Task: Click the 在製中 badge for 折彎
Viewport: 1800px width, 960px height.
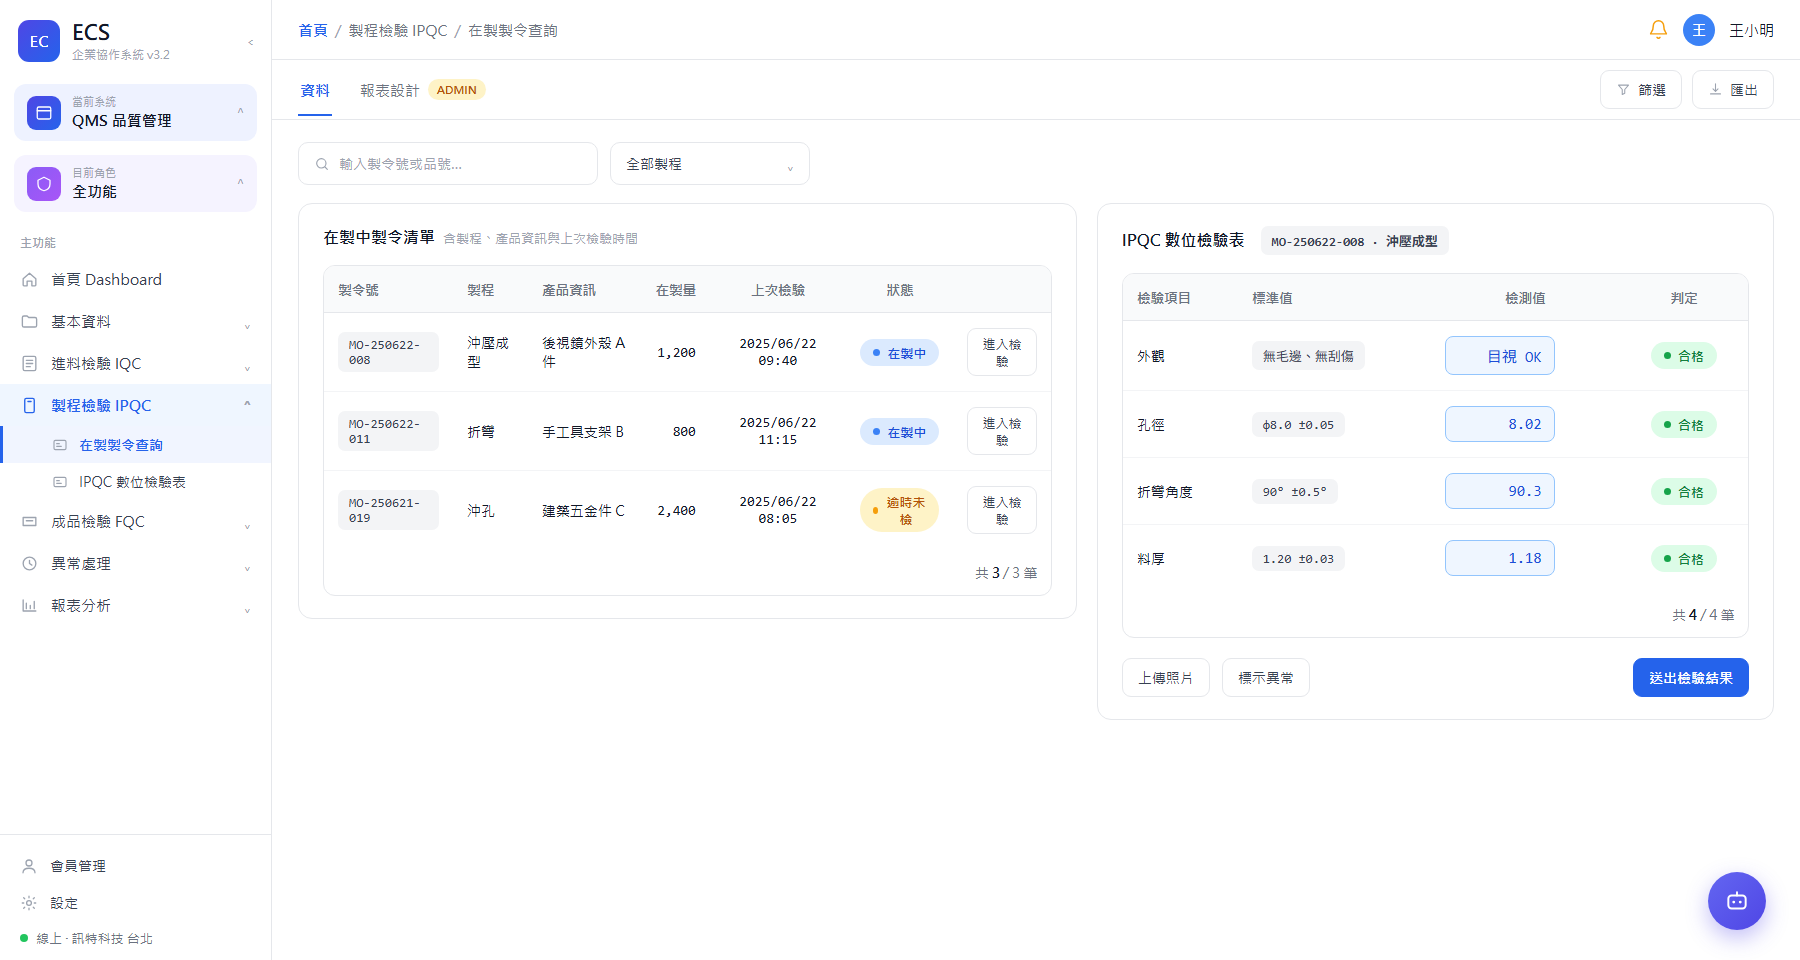Action: point(899,432)
